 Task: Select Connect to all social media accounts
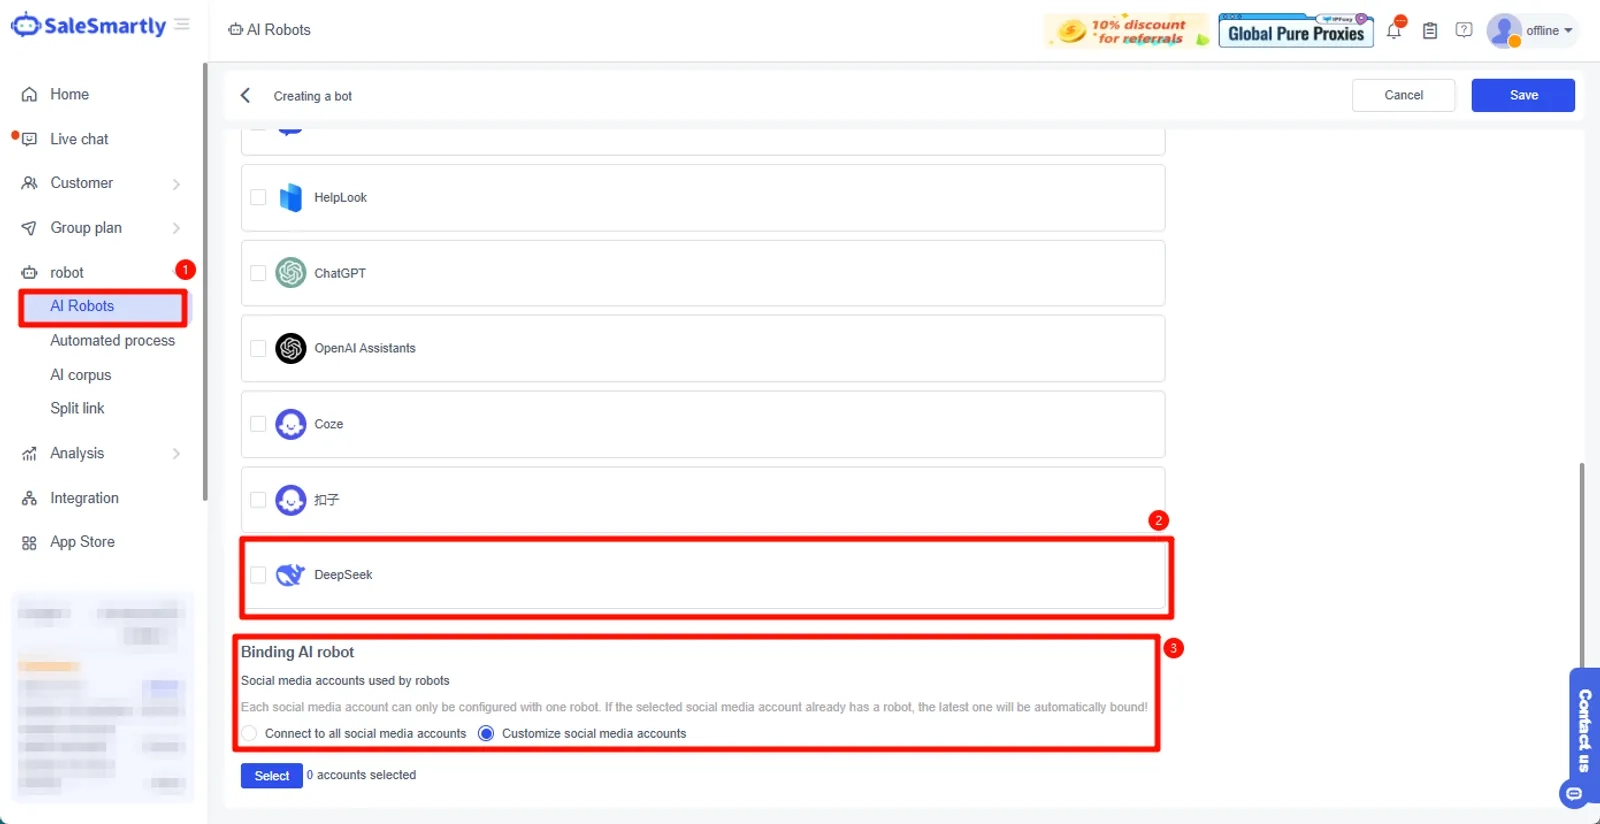coord(249,733)
